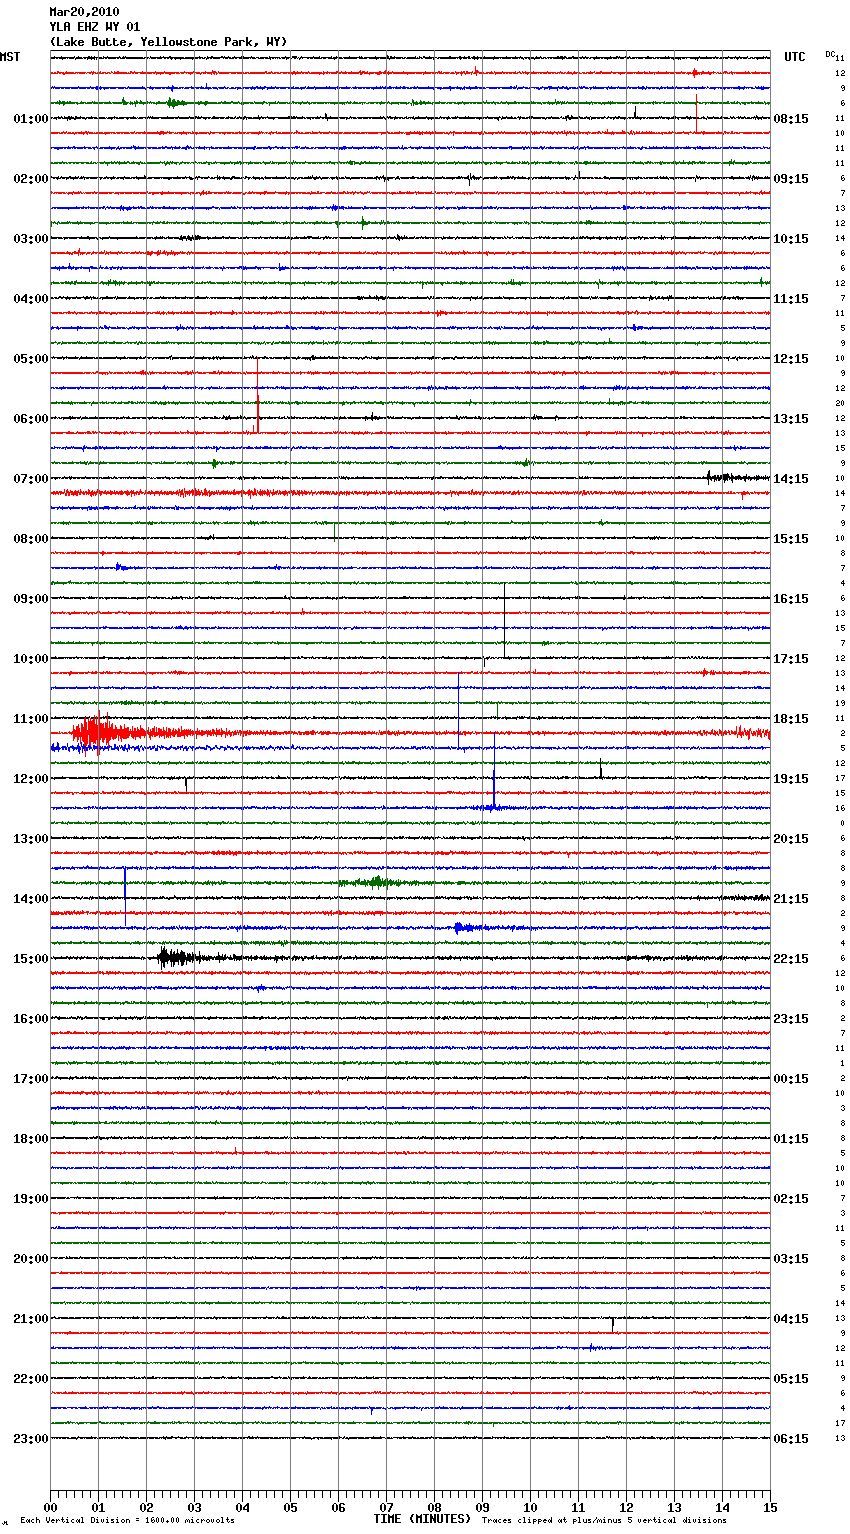Click the '18:15' UTC time label
The height and width of the screenshot is (1534, 850).
point(791,719)
